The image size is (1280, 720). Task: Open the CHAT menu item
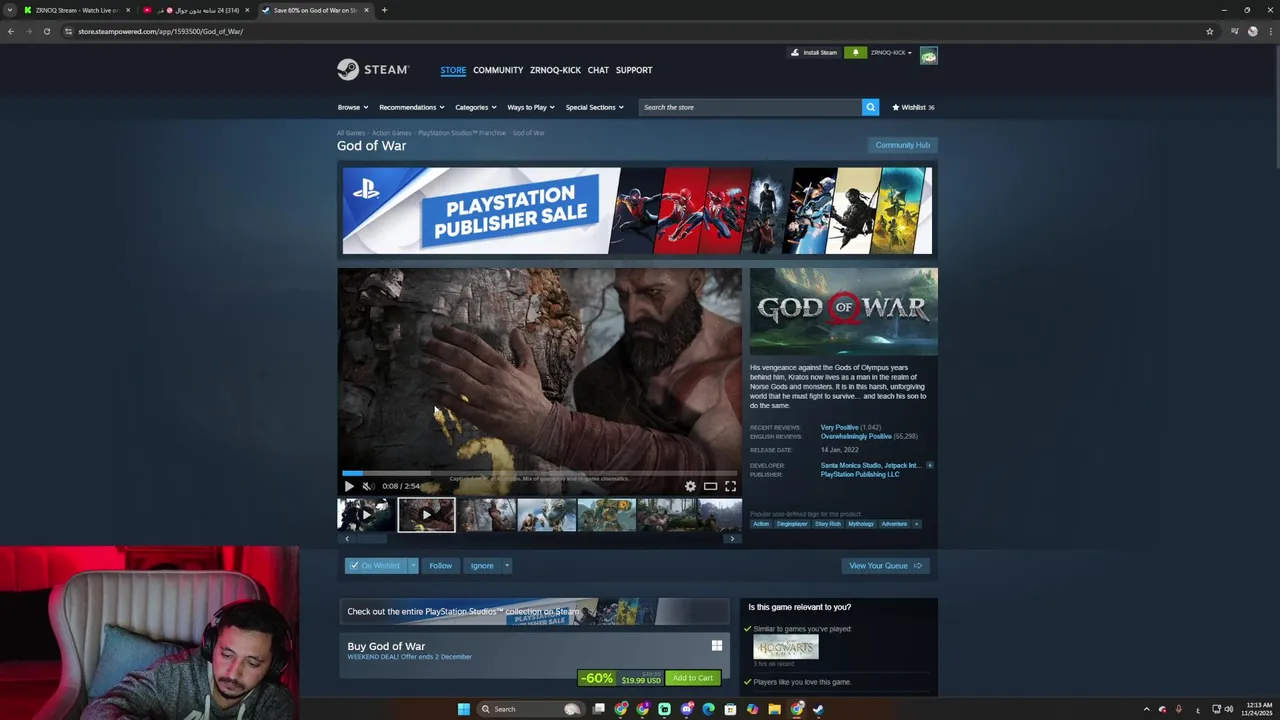point(598,70)
